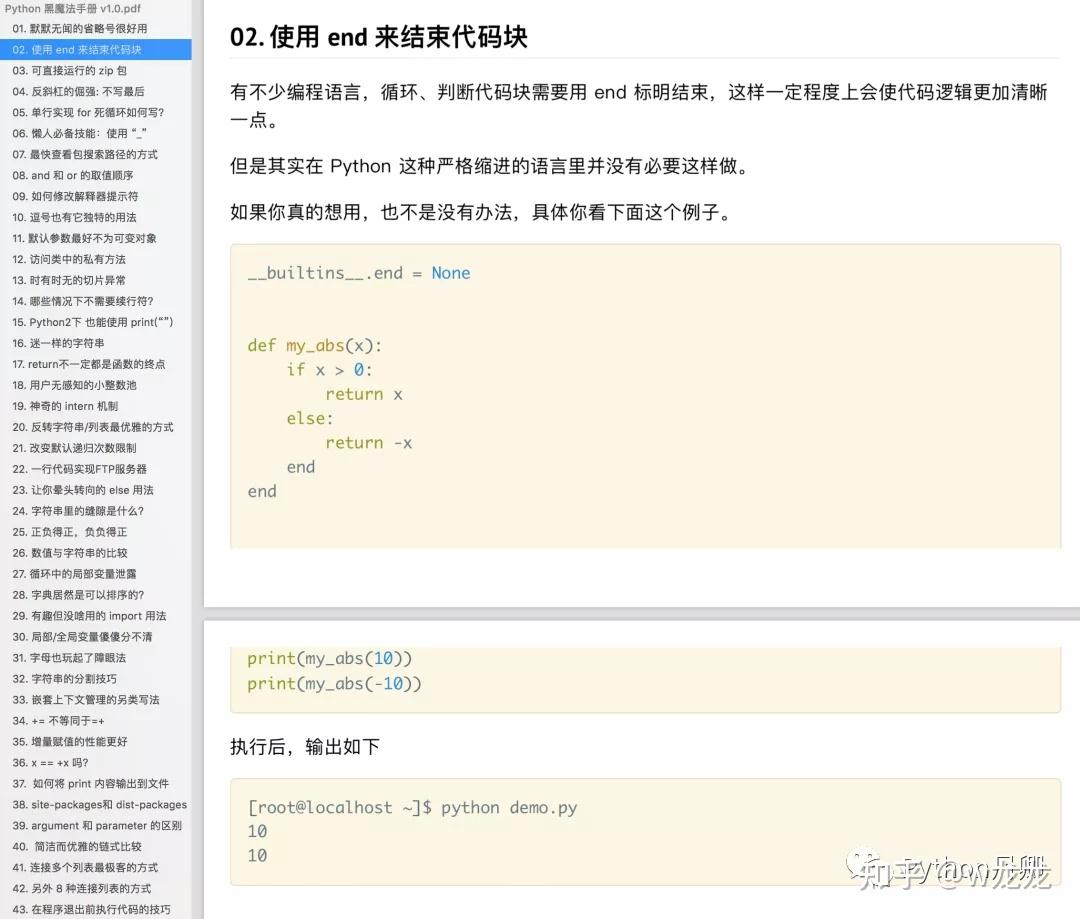1080x919 pixels.
Task: Open chapter 22 一行代码实现FTP服务器
Action: 90,469
